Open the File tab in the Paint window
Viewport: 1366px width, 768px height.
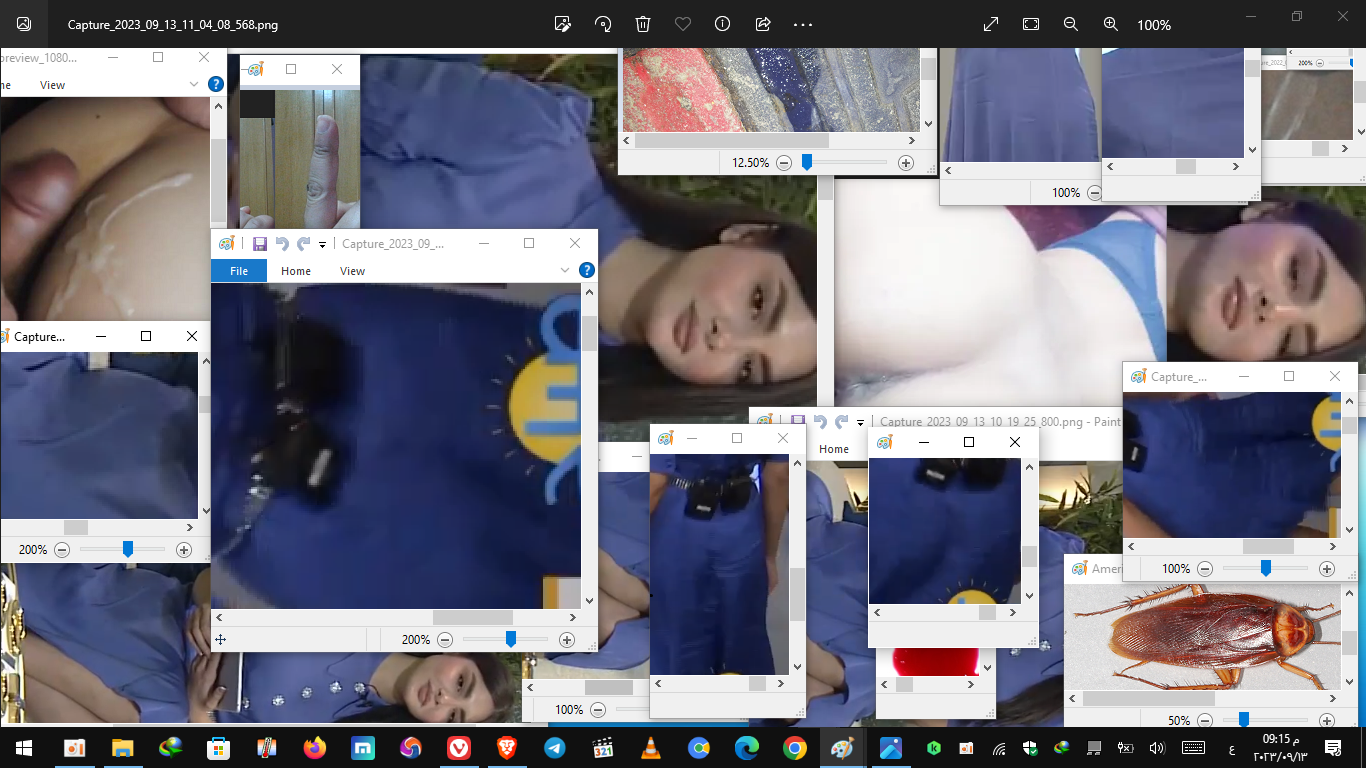(239, 271)
